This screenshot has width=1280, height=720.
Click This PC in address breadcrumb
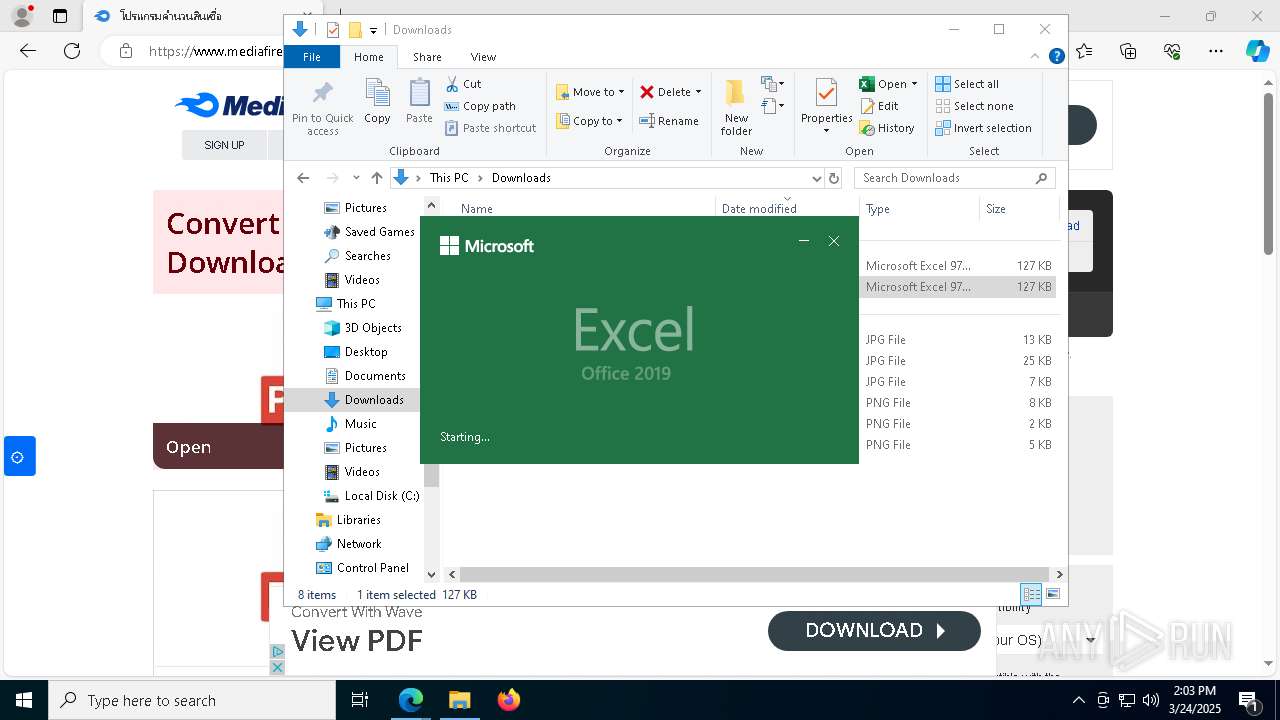[x=449, y=178]
